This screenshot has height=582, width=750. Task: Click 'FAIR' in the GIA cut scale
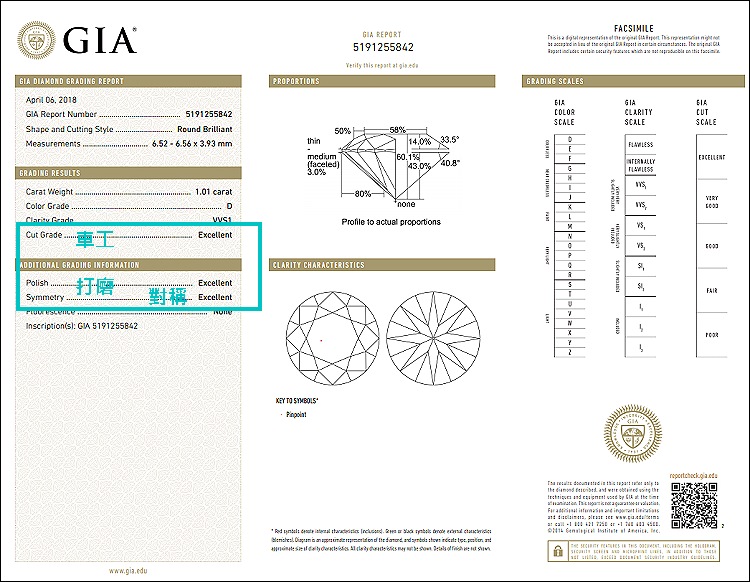(712, 291)
